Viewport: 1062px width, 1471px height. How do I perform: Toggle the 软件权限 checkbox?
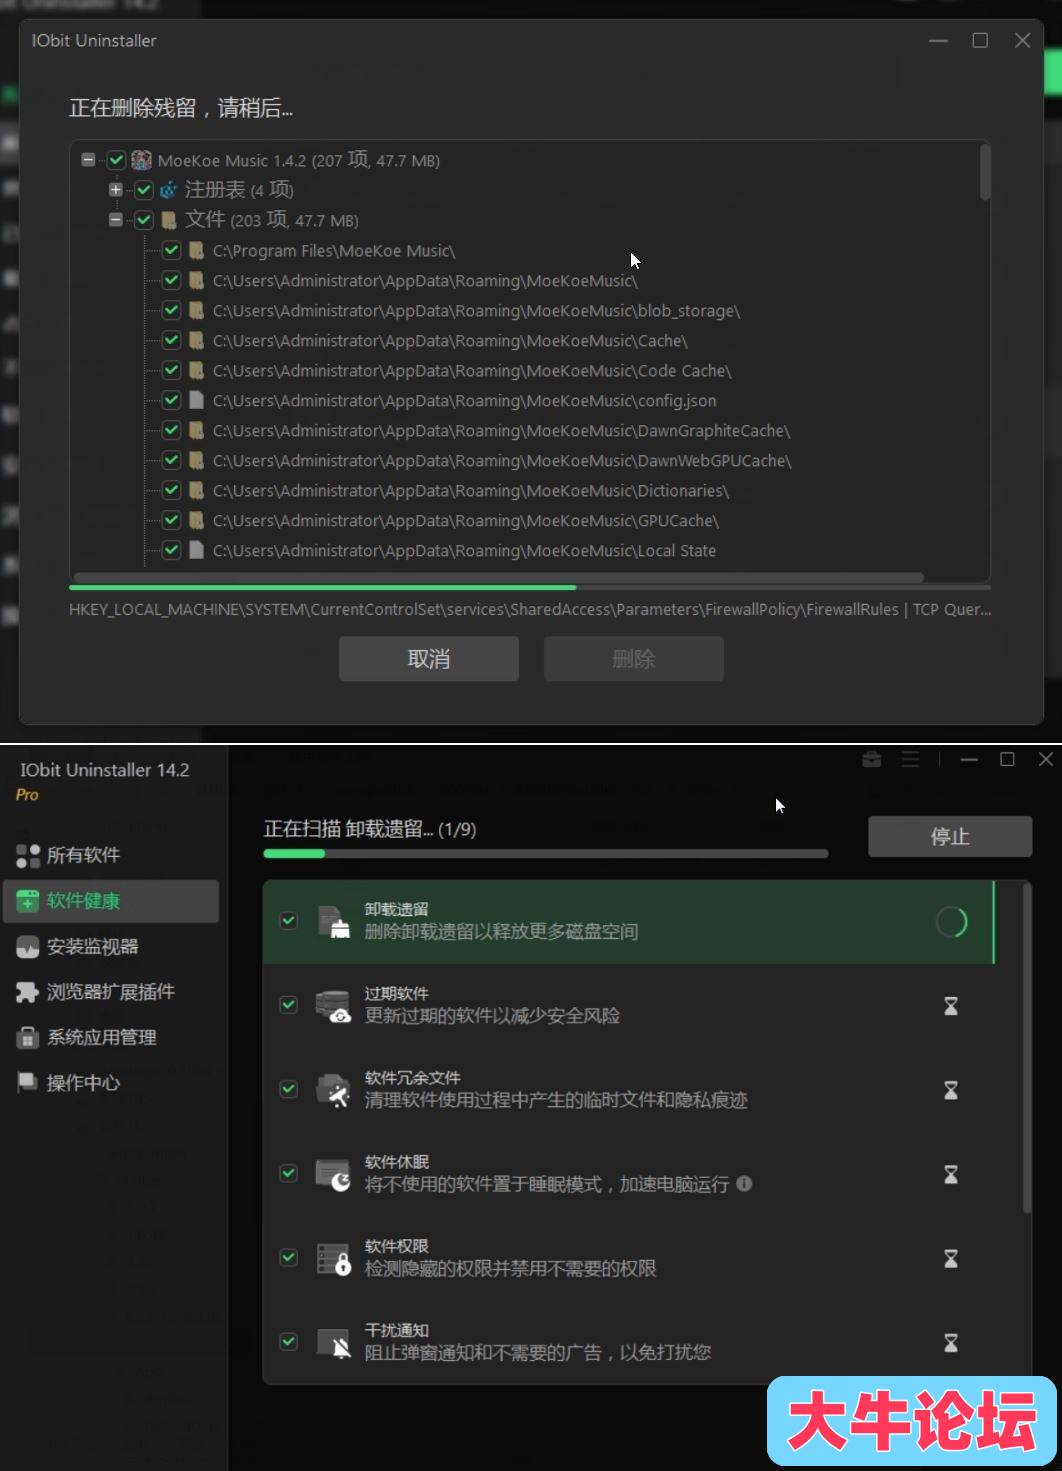tap(289, 1257)
